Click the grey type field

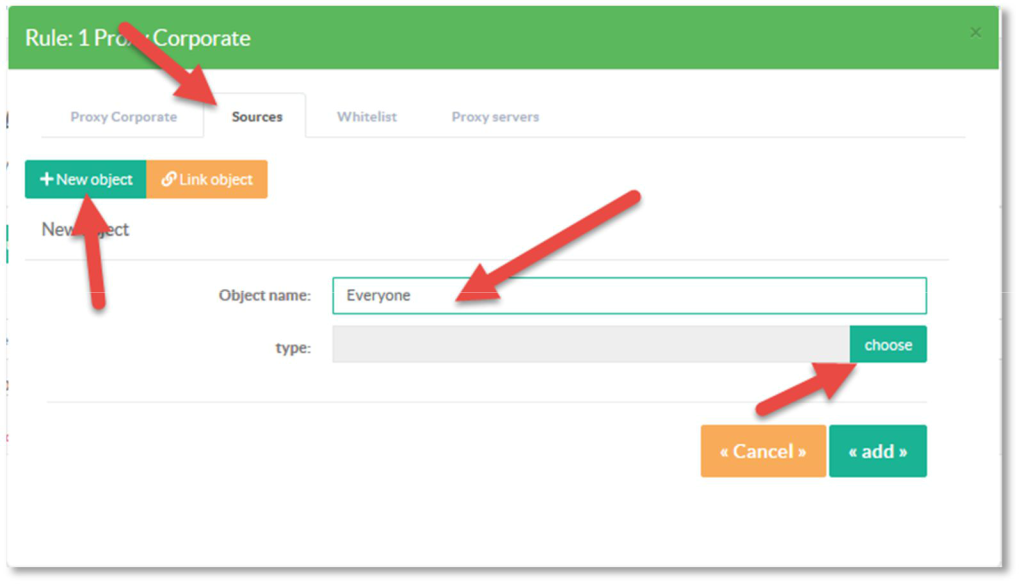coord(590,345)
